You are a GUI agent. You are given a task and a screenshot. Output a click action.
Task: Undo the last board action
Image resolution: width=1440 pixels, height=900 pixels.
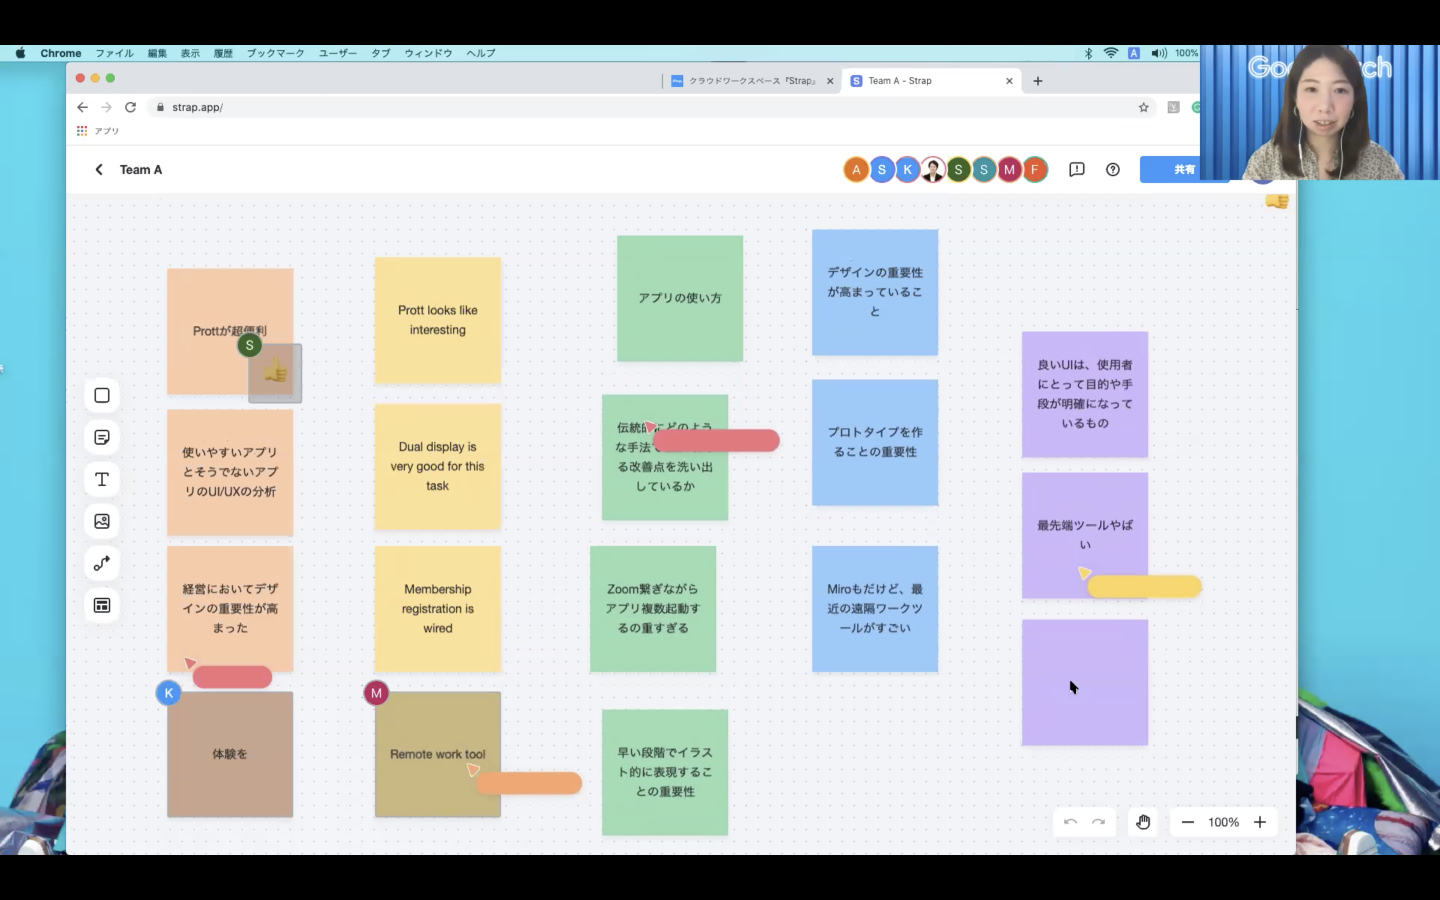pos(1070,822)
